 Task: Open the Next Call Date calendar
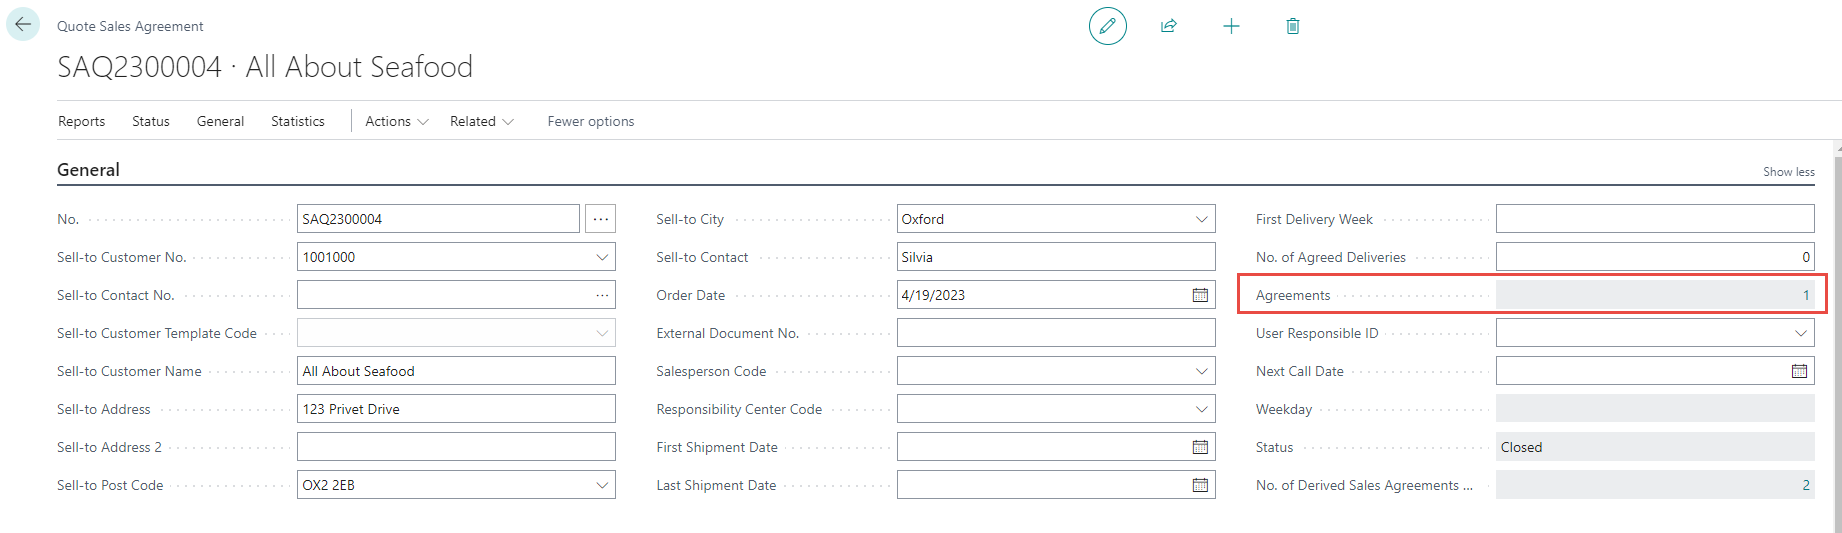pos(1799,371)
